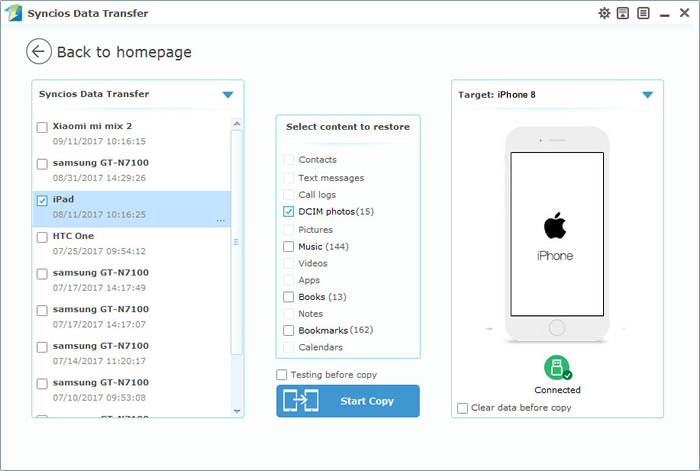Screen dimensions: 700x471
Task: Check samsung GT-N7100 backup from 07/10/2017
Action: pyautogui.click(x=42, y=383)
